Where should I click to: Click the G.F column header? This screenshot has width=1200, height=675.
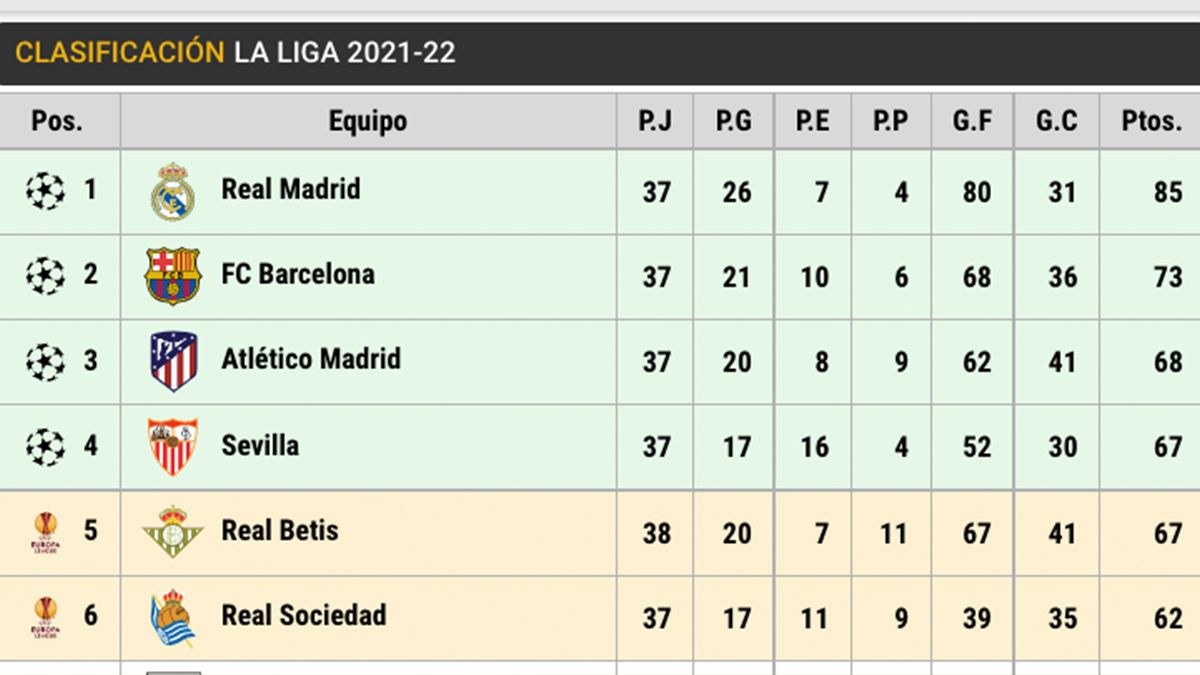click(973, 121)
